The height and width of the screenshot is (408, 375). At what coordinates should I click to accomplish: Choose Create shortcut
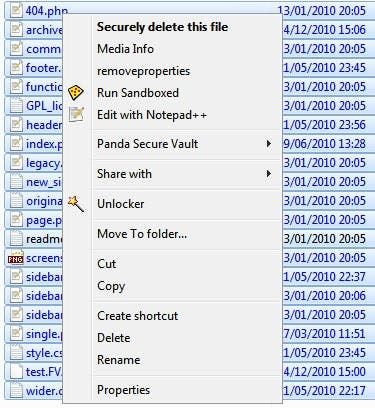click(137, 316)
